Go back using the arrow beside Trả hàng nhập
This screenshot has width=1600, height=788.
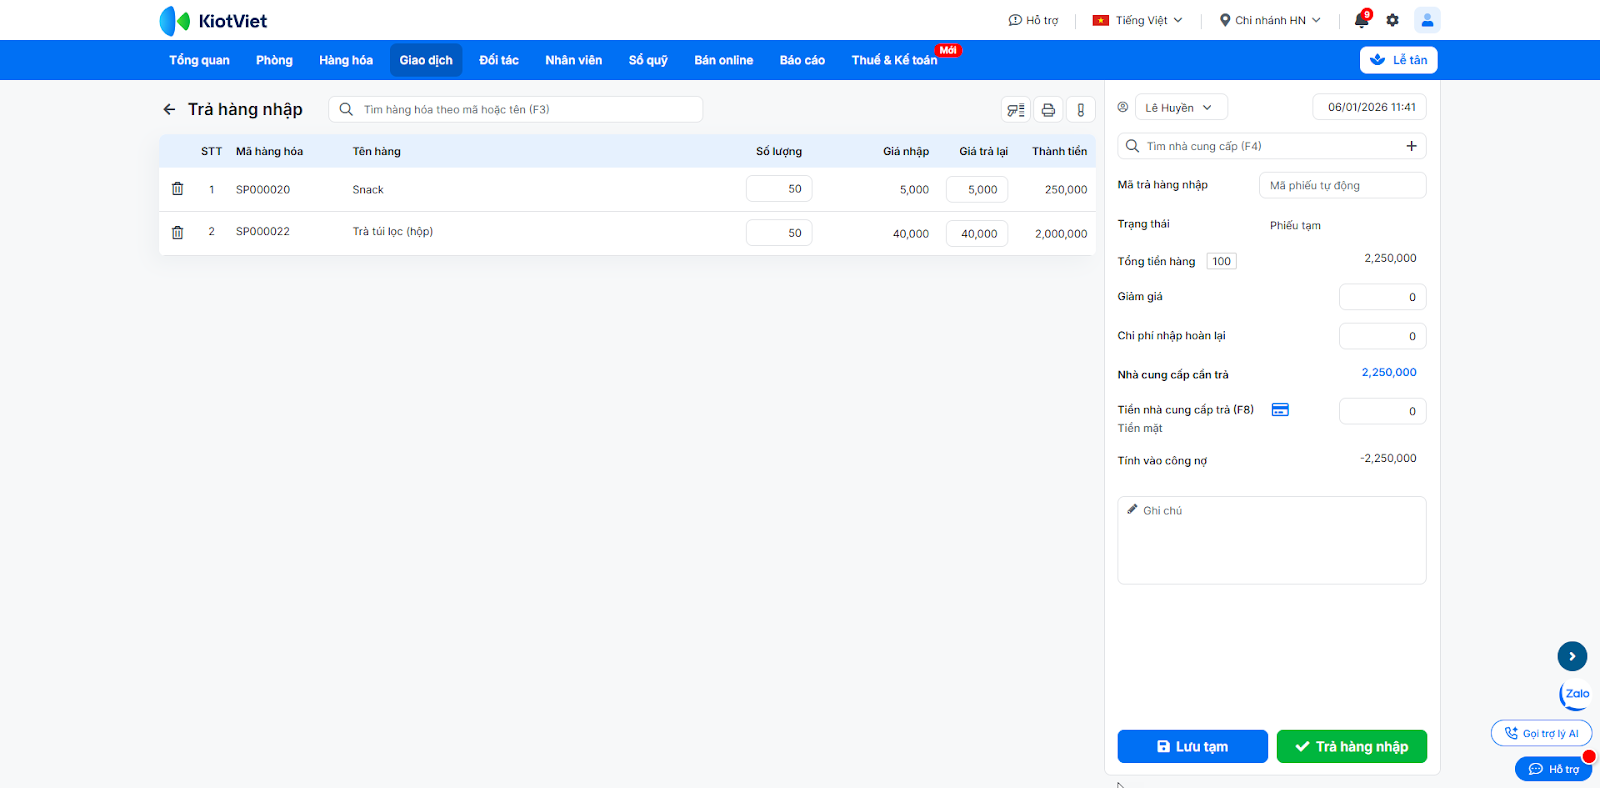(169, 110)
